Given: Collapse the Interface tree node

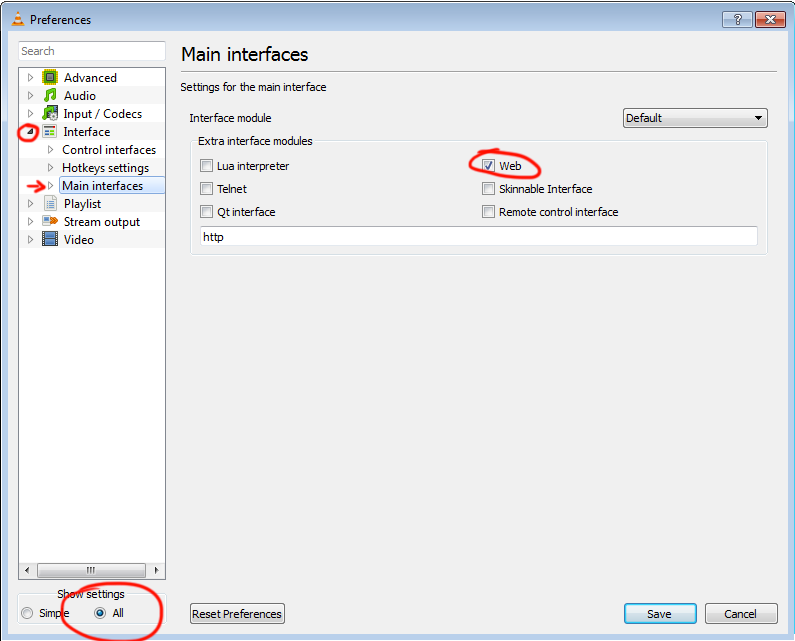Looking at the screenshot, I should click(x=30, y=131).
